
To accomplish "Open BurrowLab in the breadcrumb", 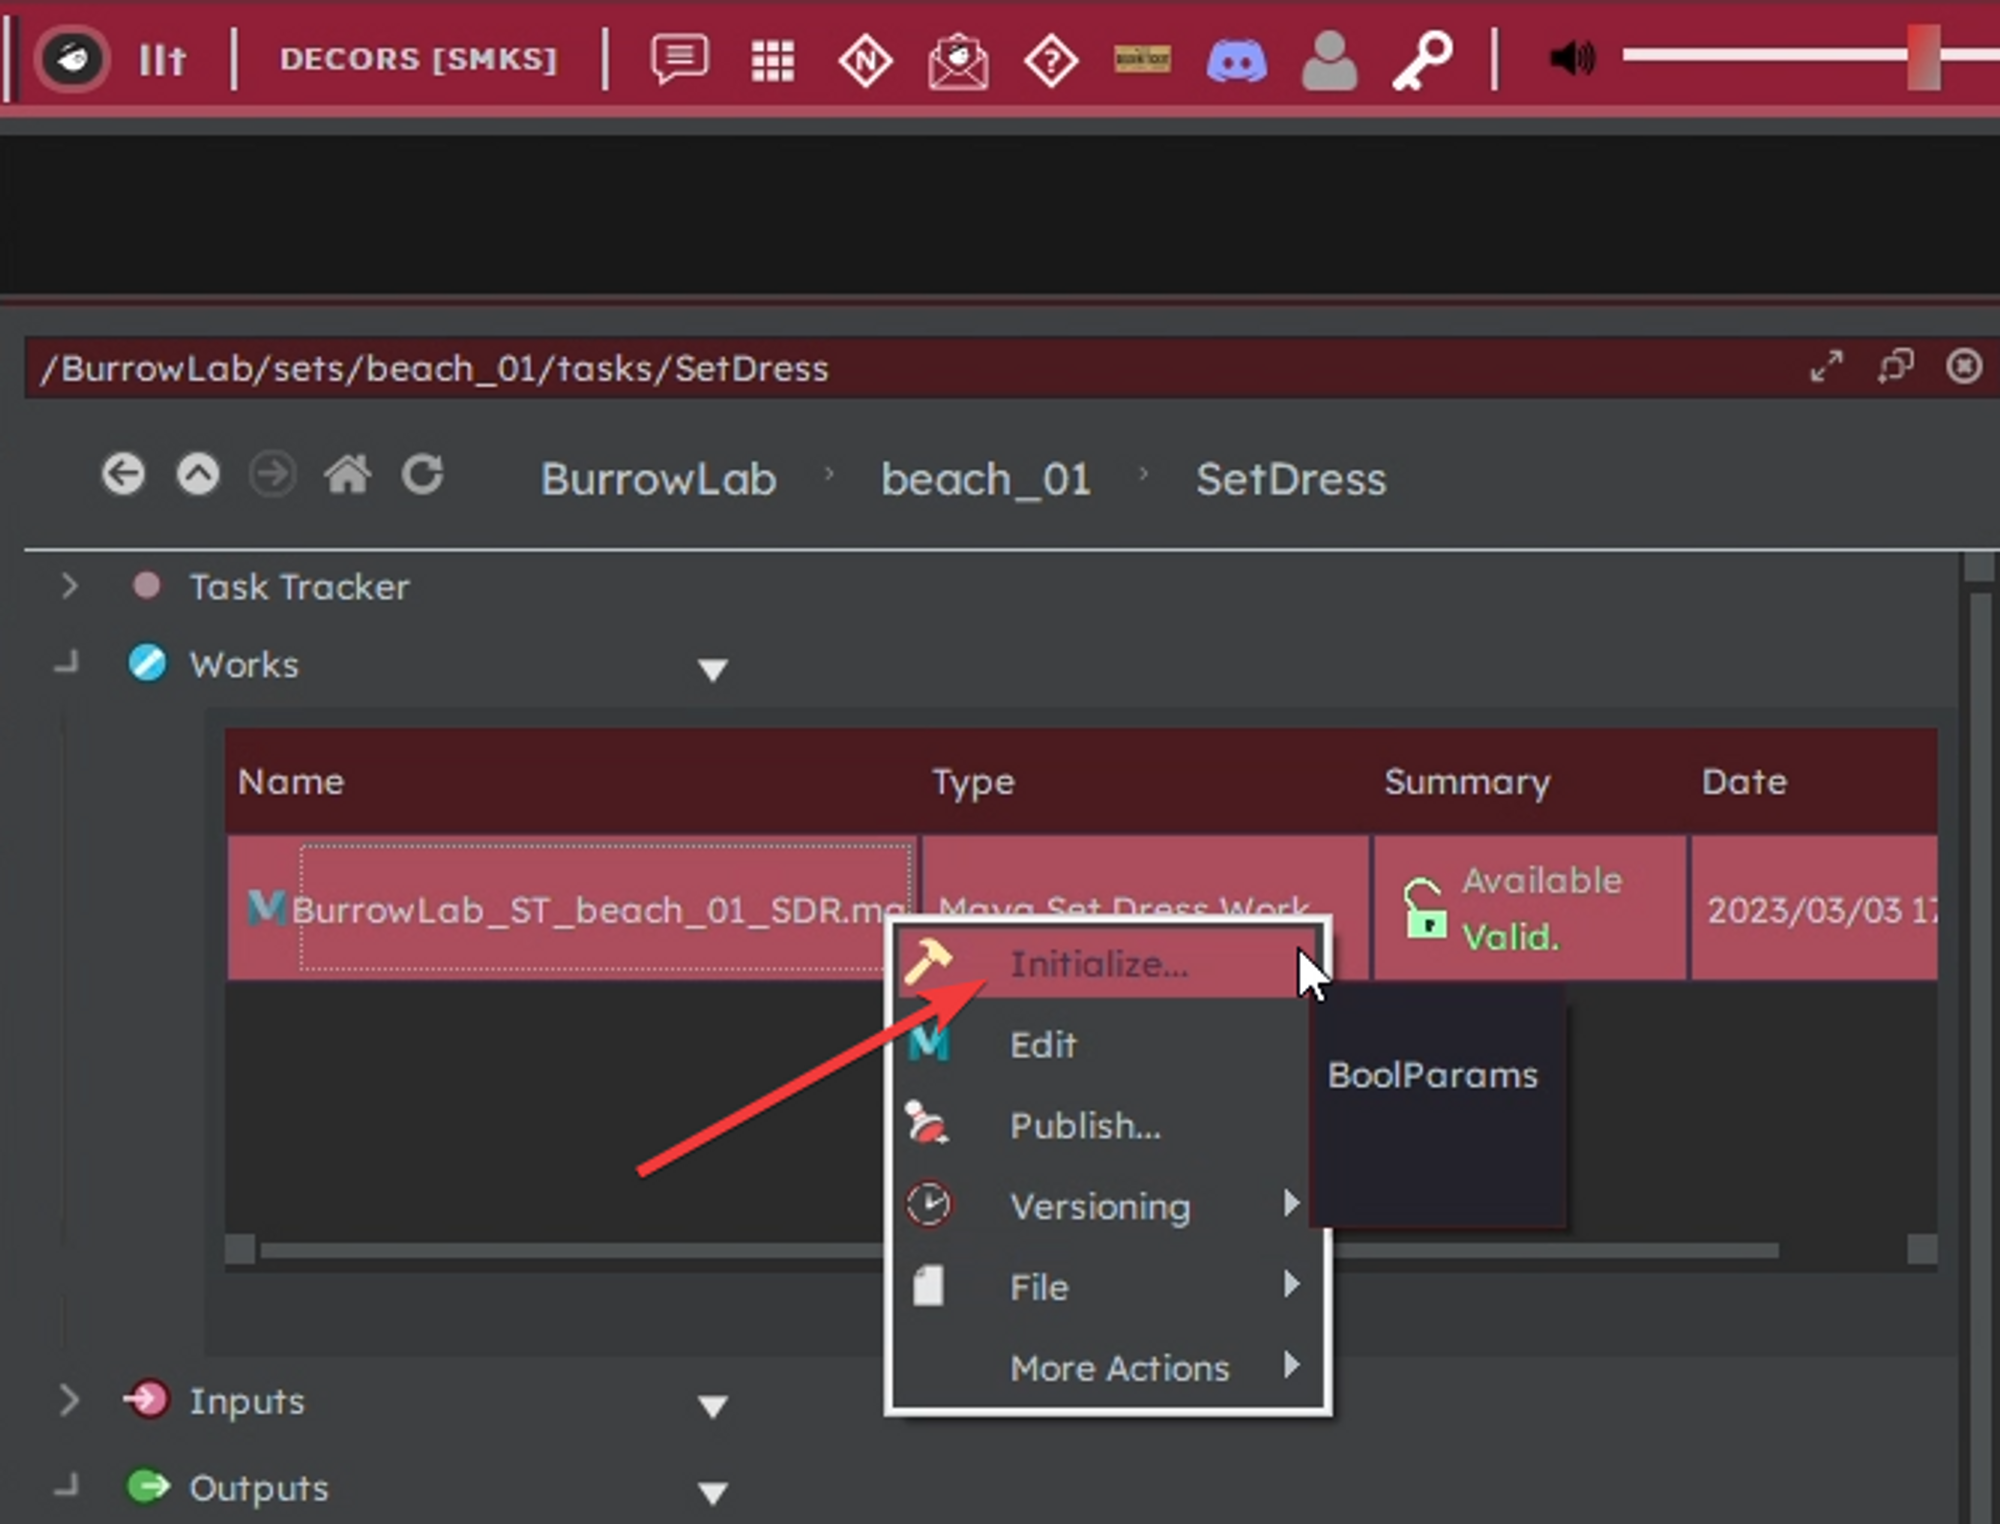I will tap(658, 479).
